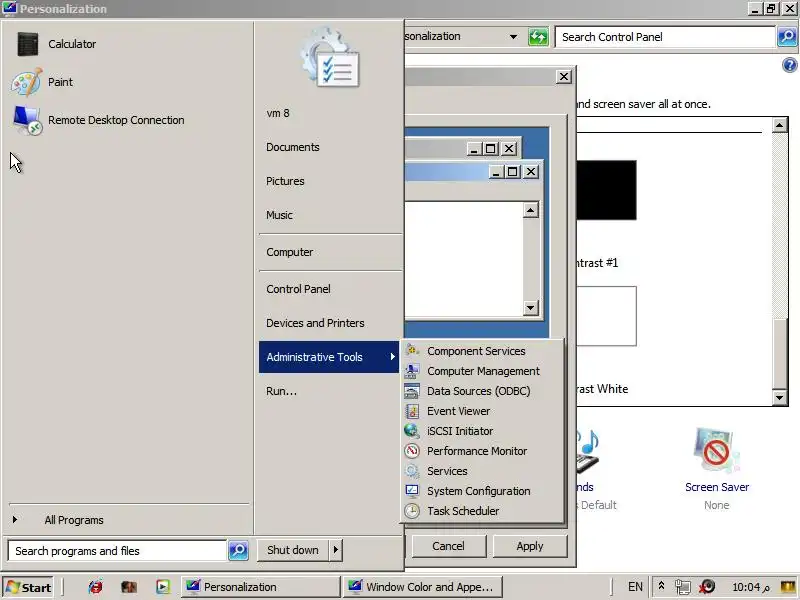The height and width of the screenshot is (600, 800).
Task: Expand All Programs list
Action: (73, 520)
